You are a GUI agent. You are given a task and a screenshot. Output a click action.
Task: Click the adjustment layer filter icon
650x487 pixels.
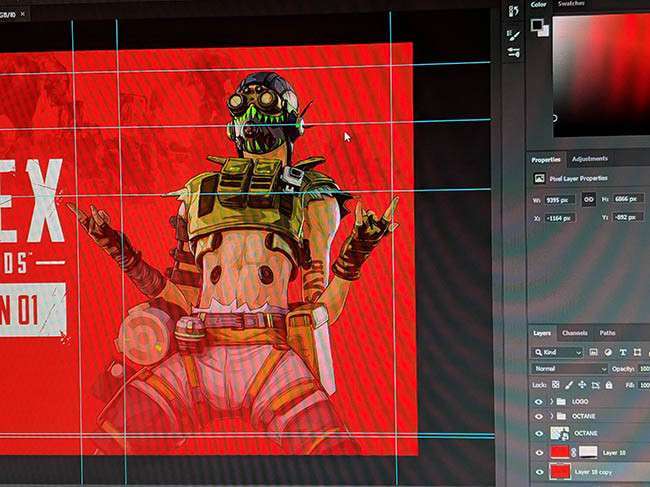(608, 352)
